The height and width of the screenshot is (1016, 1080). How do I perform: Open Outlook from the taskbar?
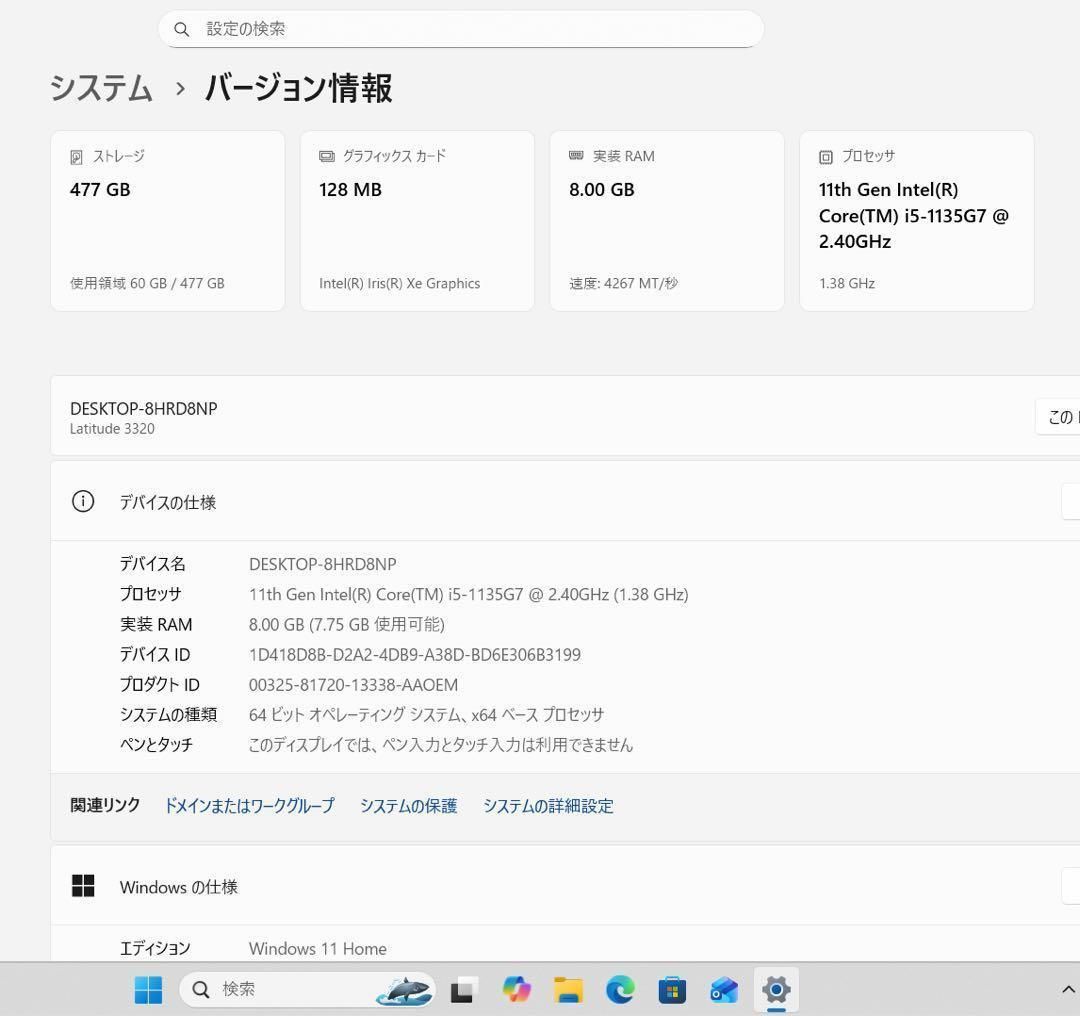[724, 990]
